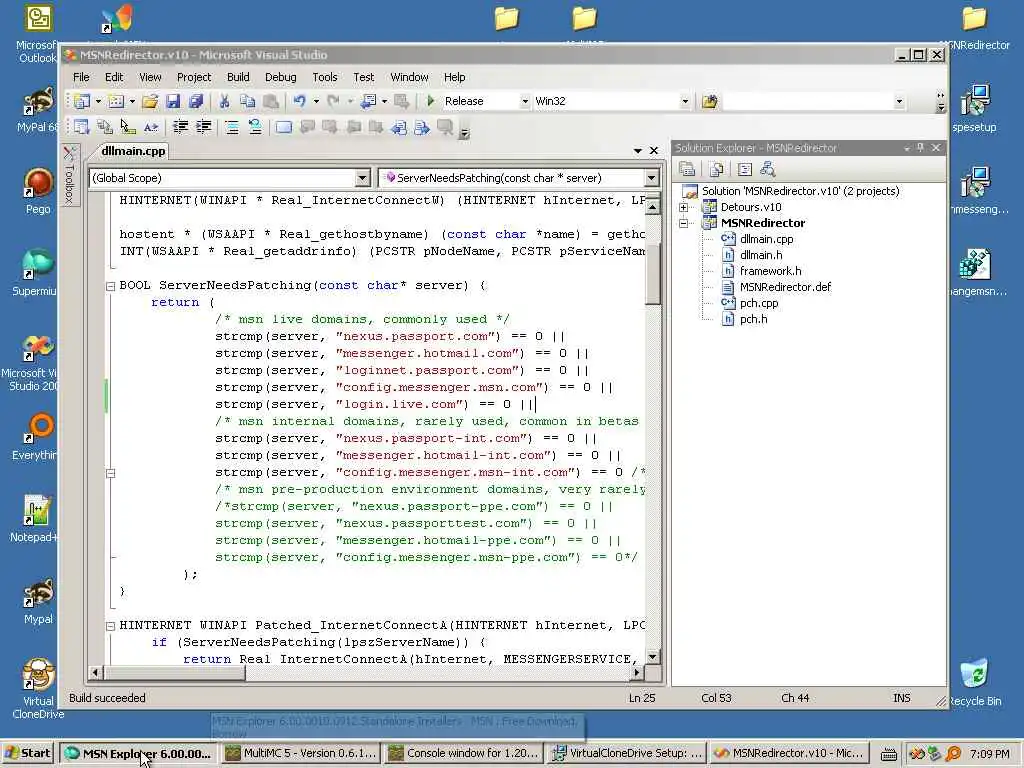Click the Add New Item toolbar icon
The image size is (1024, 768).
click(x=116, y=101)
